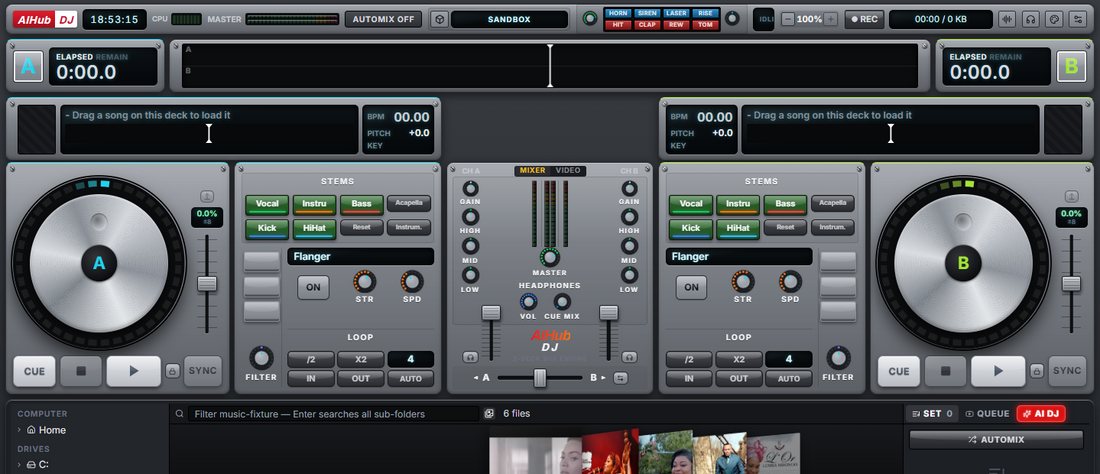Click the zoom in plus button
This screenshot has width=1100, height=474.
click(831, 19)
